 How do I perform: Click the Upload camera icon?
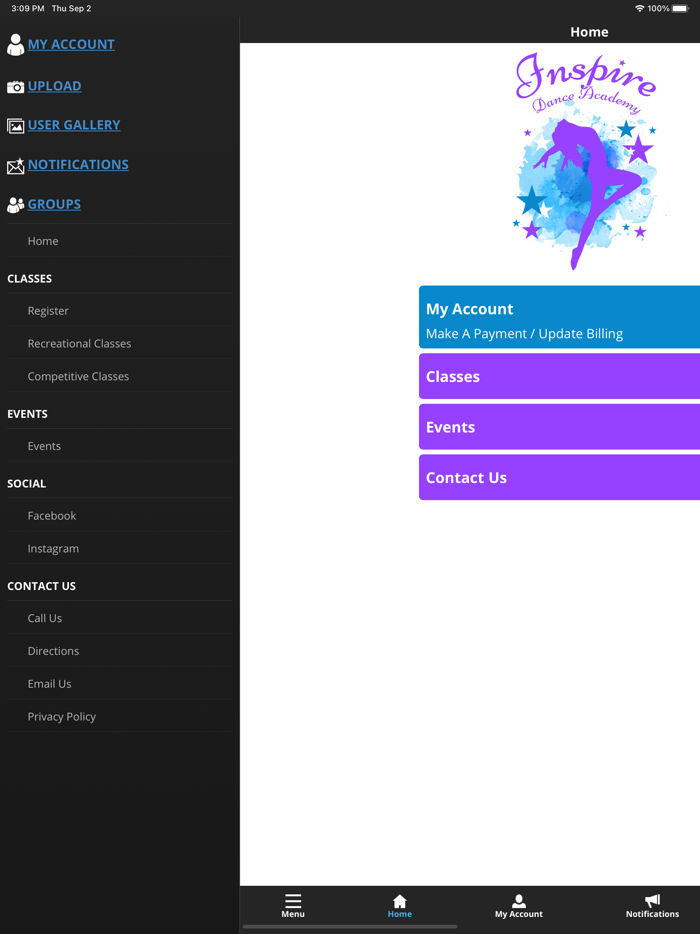pos(15,87)
